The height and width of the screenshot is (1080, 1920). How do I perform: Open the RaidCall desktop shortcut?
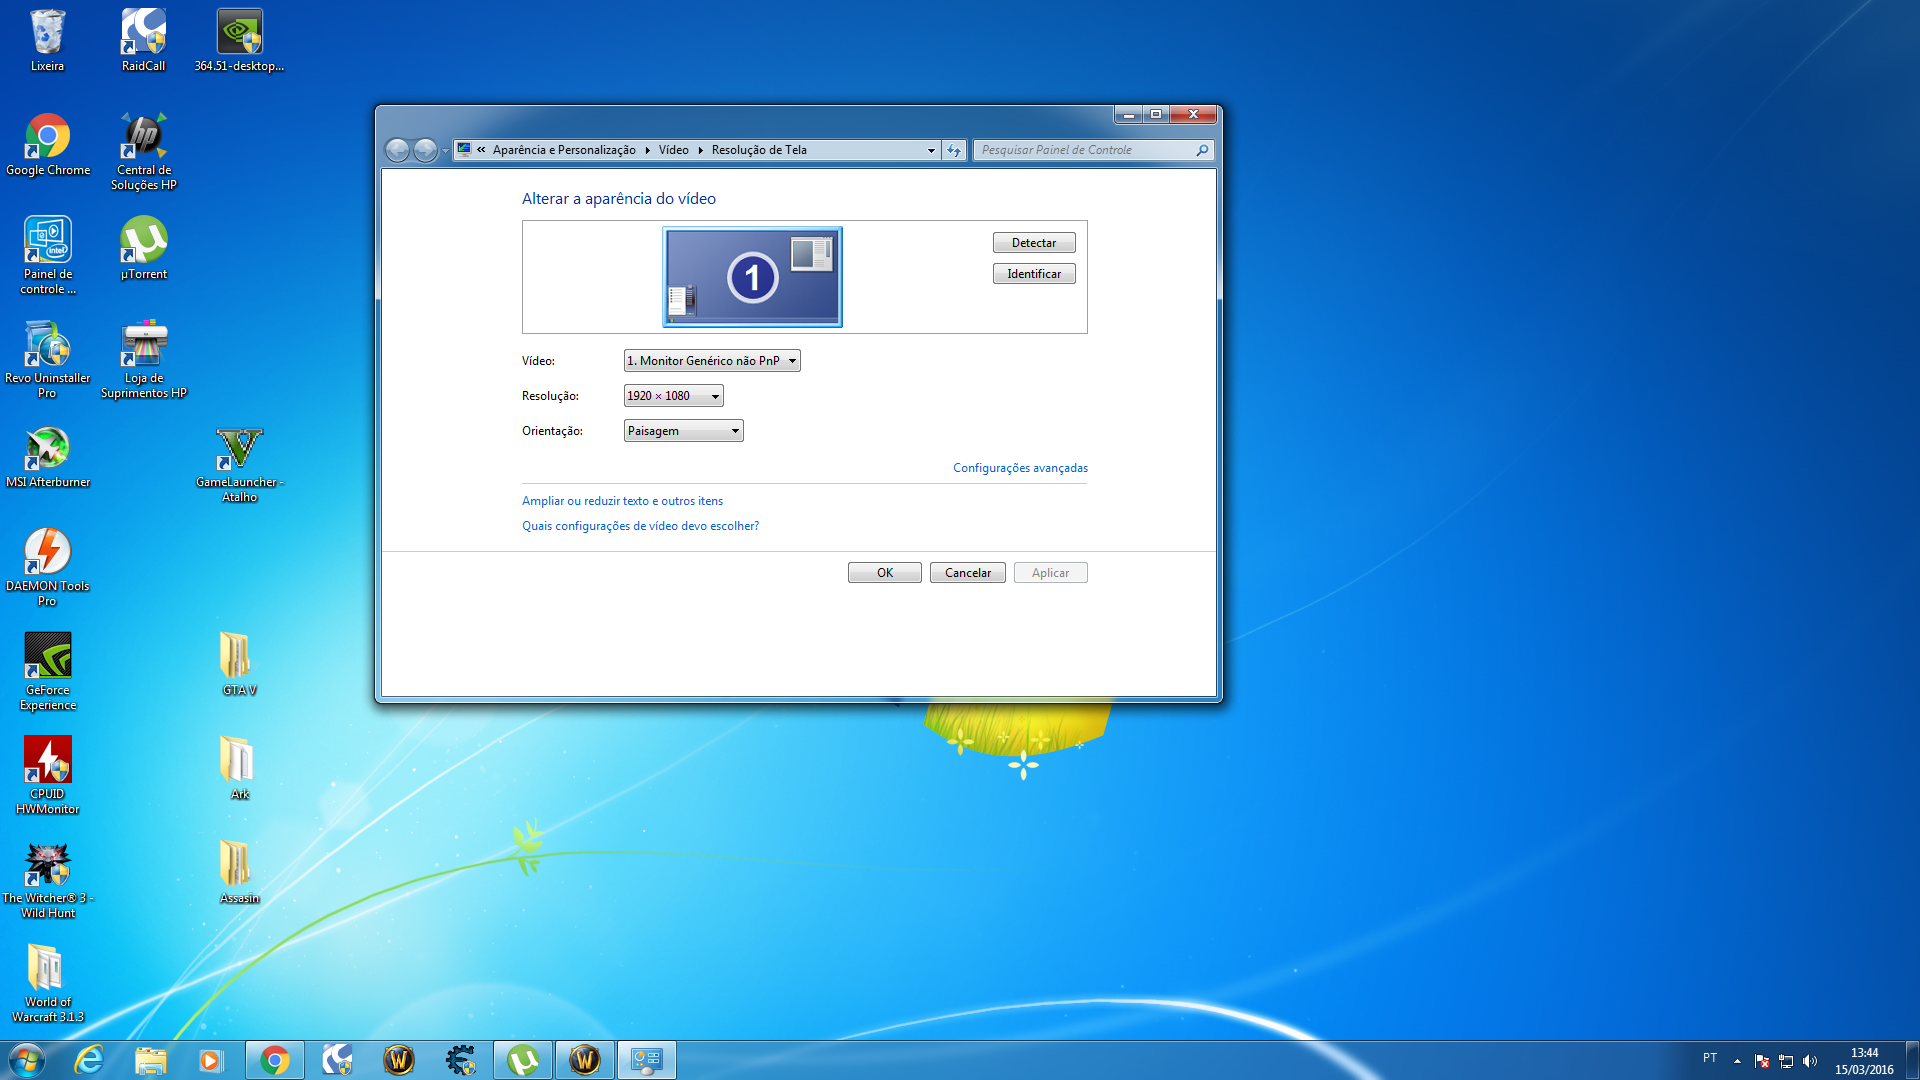pyautogui.click(x=143, y=41)
